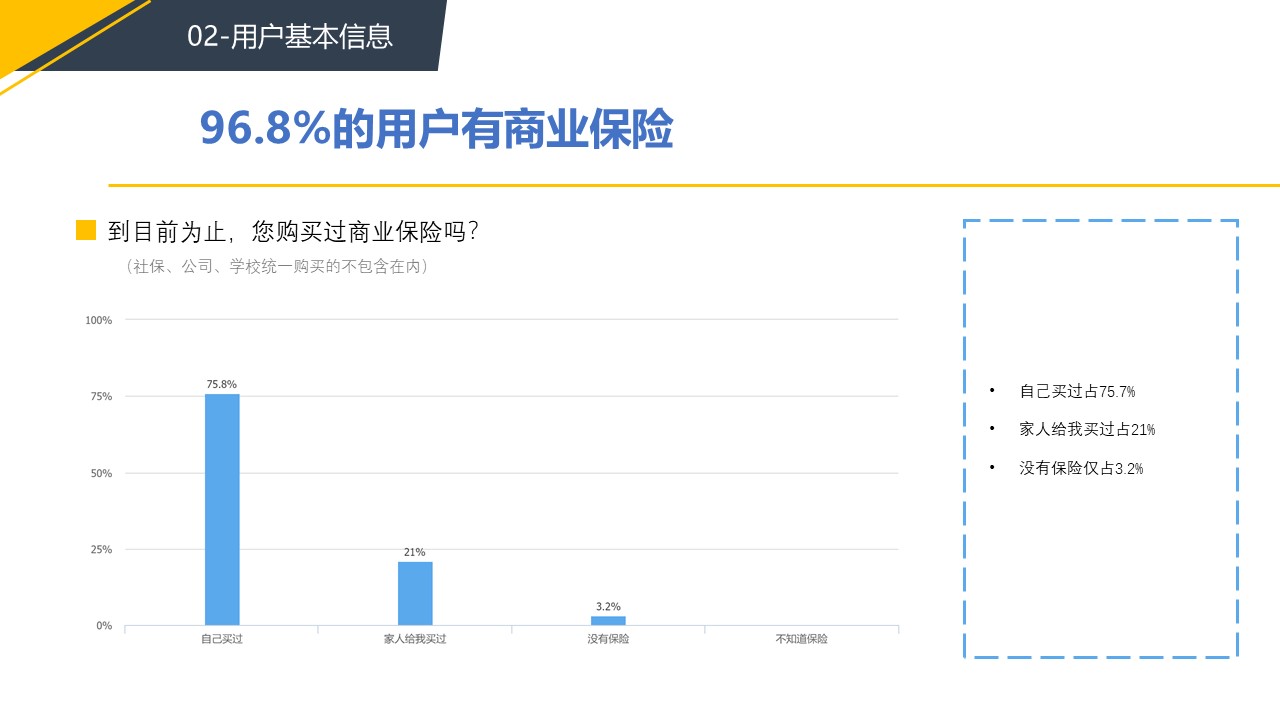Click the x-axis label '没有保险'

(x=608, y=639)
